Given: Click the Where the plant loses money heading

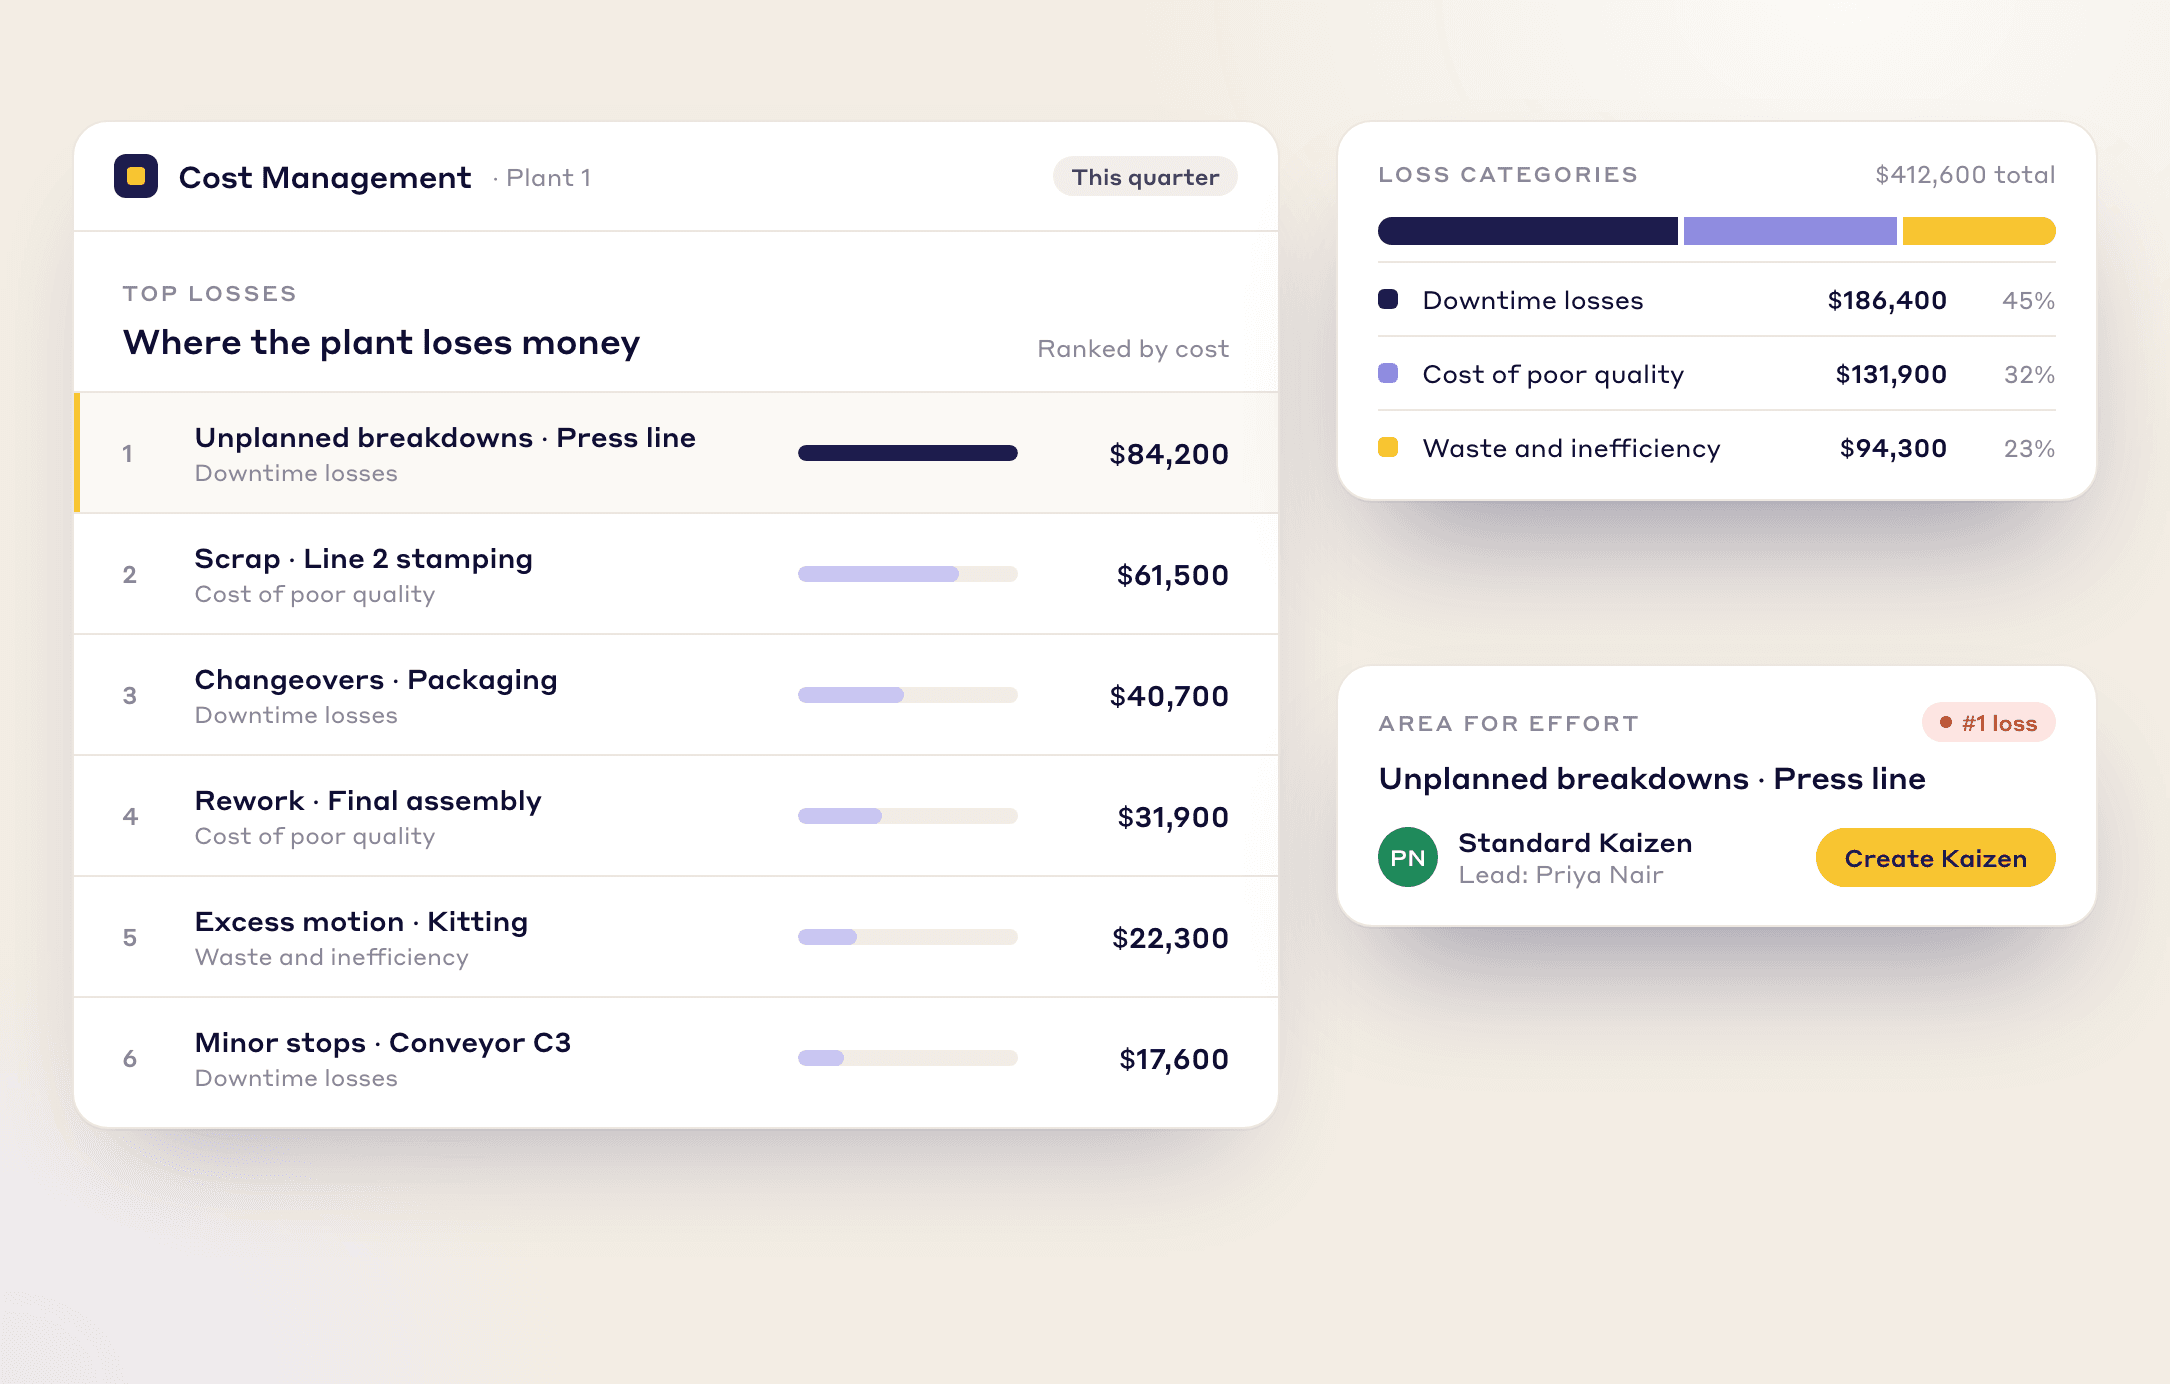Looking at the screenshot, I should pyautogui.click(x=381, y=342).
